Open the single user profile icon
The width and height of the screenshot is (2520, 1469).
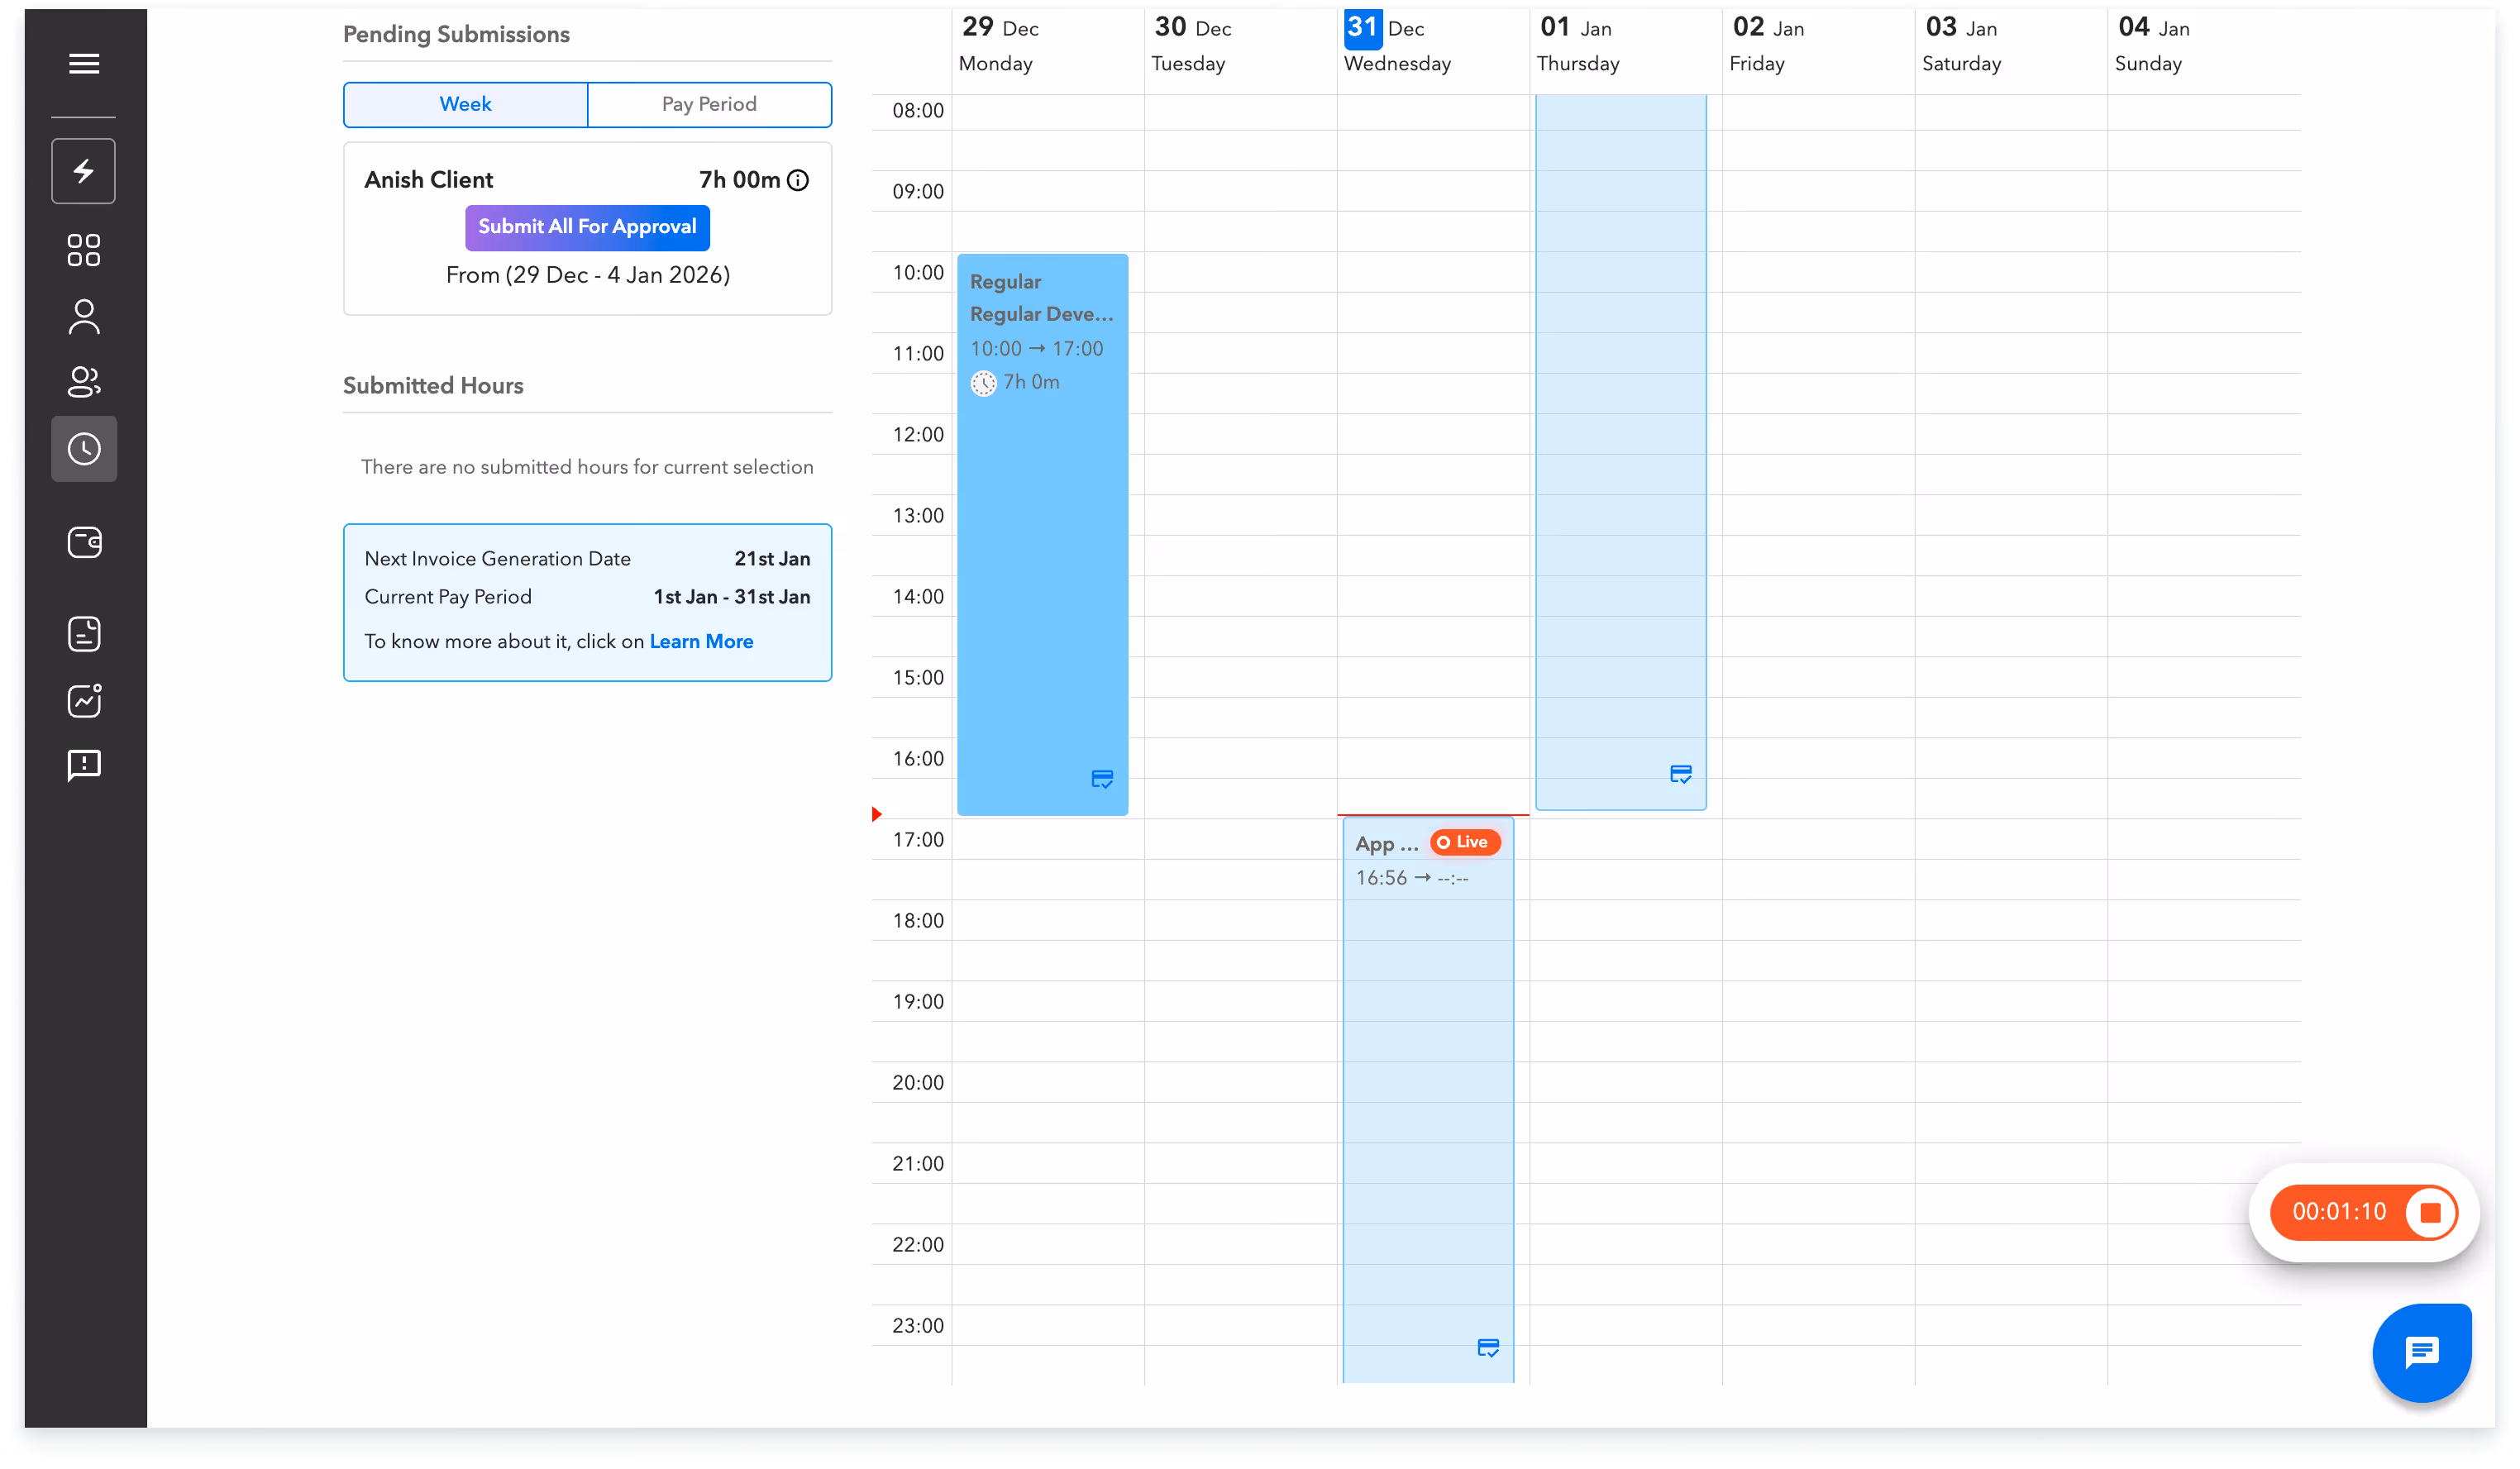click(x=84, y=317)
